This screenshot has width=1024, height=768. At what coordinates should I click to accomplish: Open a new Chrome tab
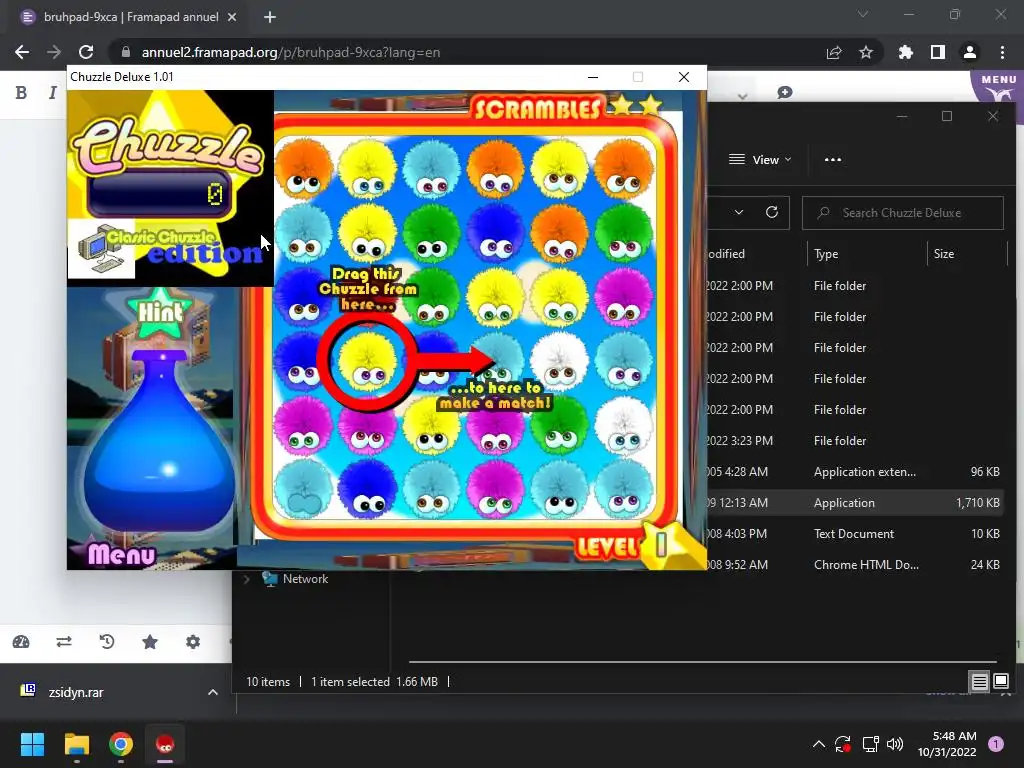[x=270, y=17]
